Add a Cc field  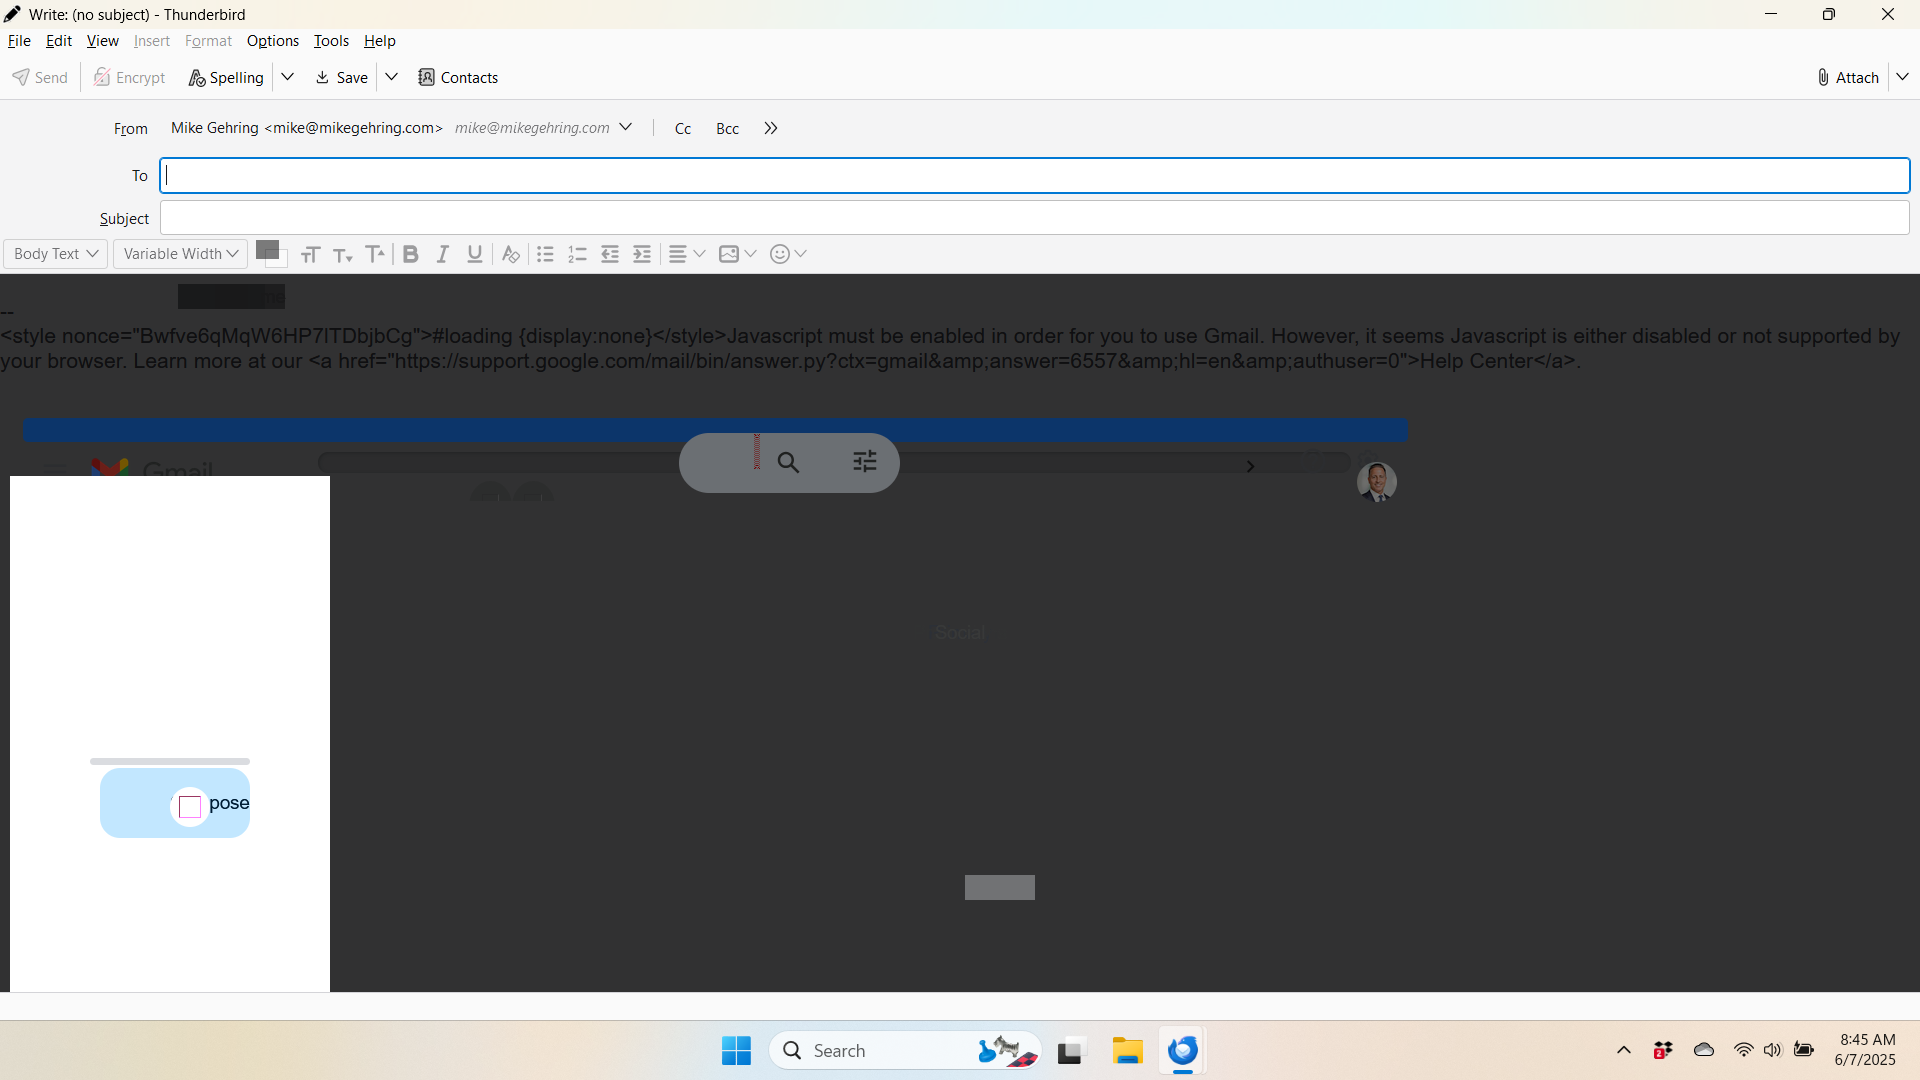tap(683, 129)
